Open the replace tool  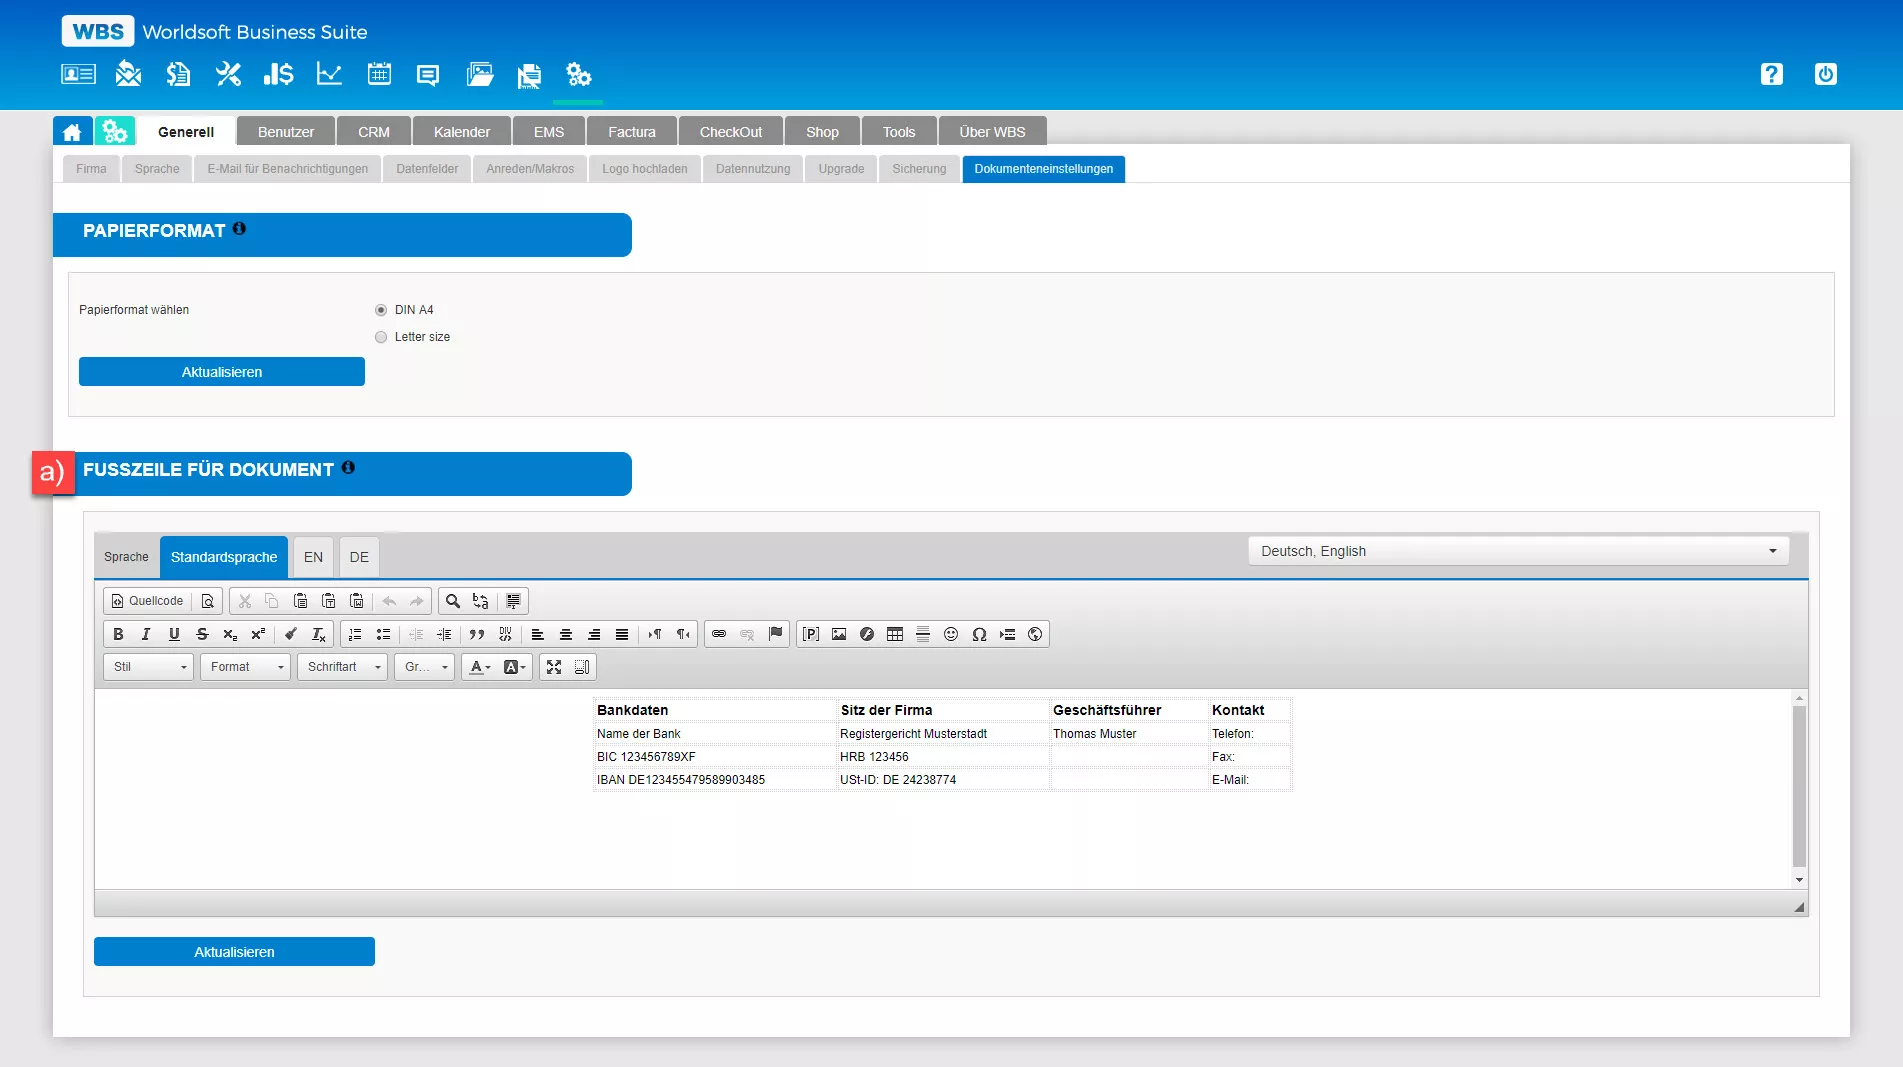click(481, 601)
